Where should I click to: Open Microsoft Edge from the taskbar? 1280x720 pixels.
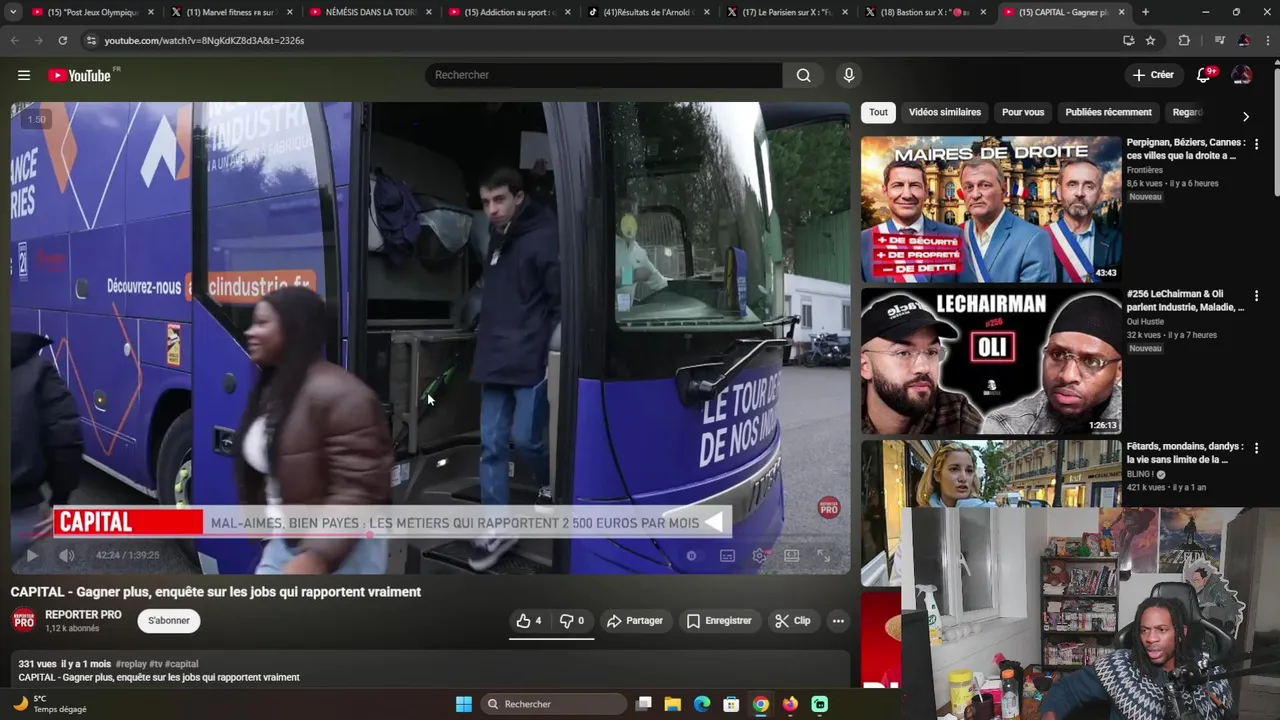tap(702, 704)
